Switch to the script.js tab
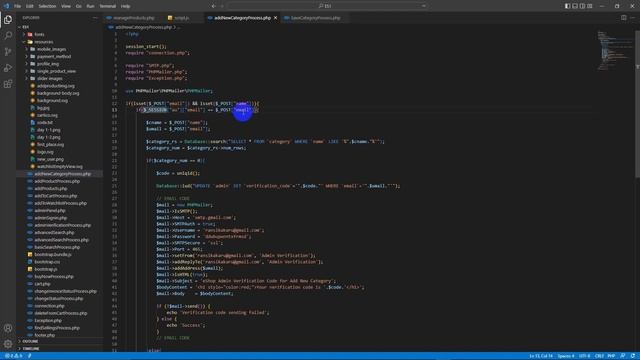The image size is (640, 360). point(182,18)
